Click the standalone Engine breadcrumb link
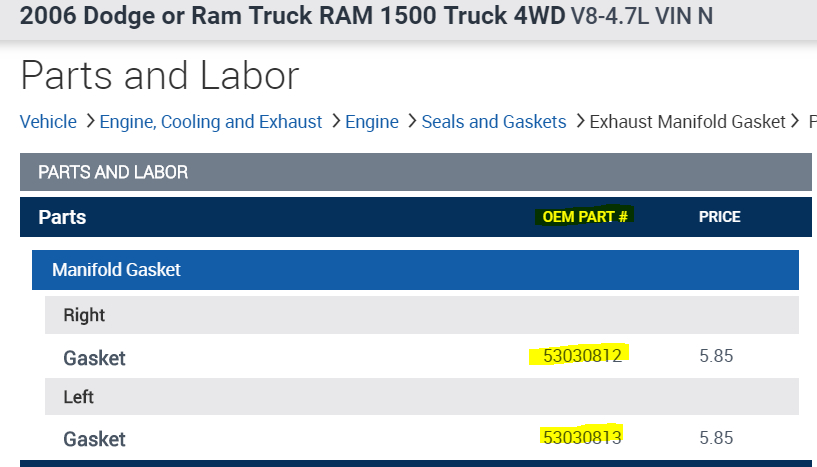 point(372,122)
